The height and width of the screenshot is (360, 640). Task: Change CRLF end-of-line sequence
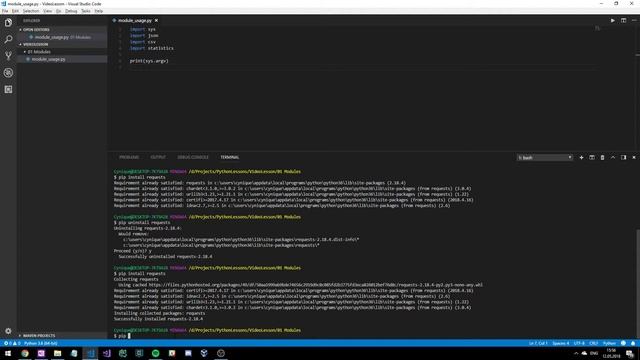593,343
